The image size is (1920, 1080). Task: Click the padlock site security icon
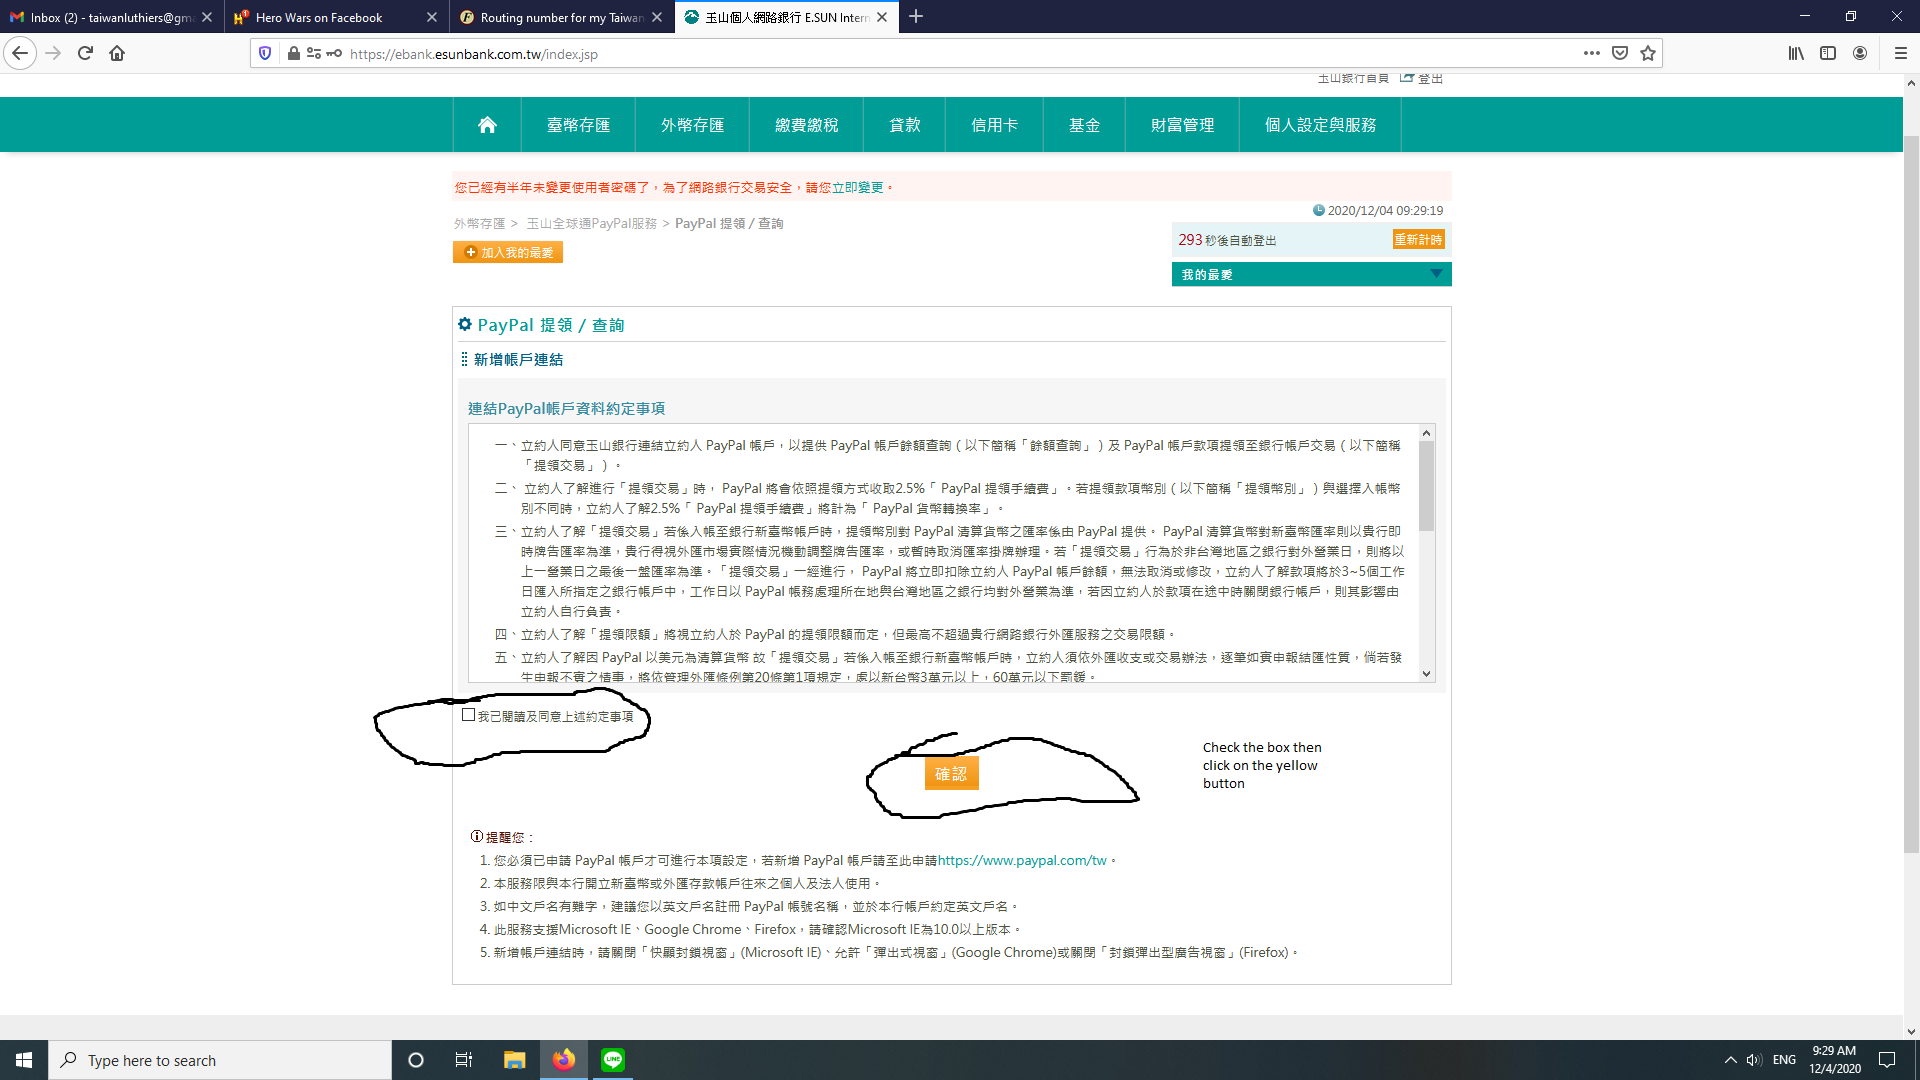[x=293, y=53]
